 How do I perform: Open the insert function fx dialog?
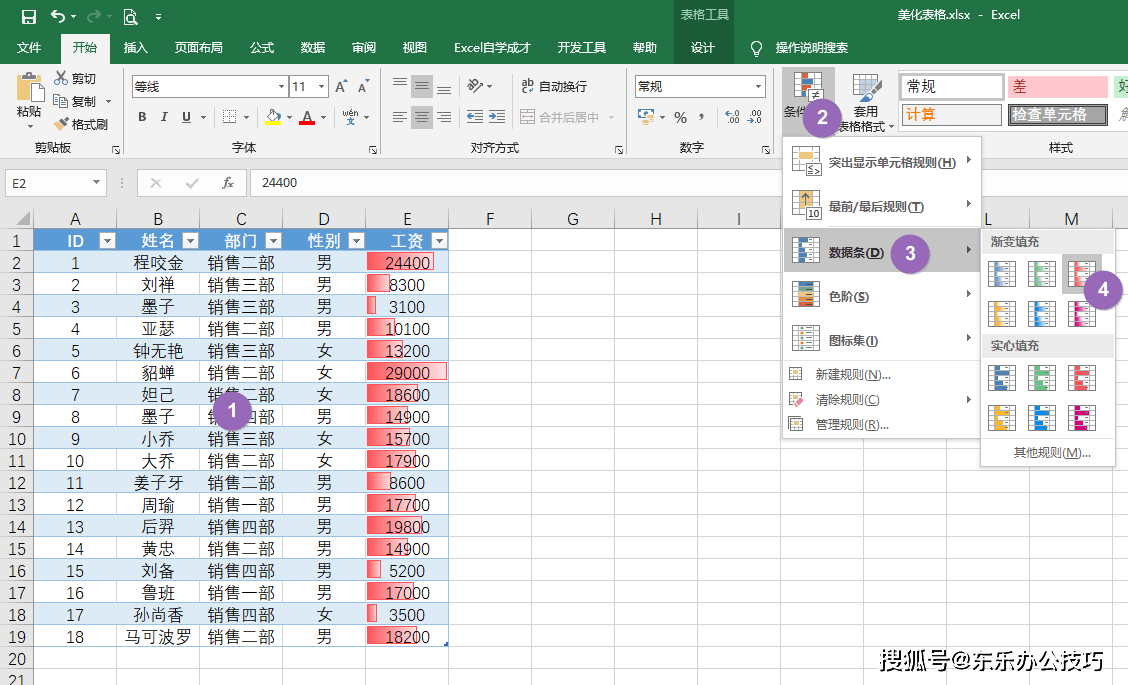tap(228, 183)
